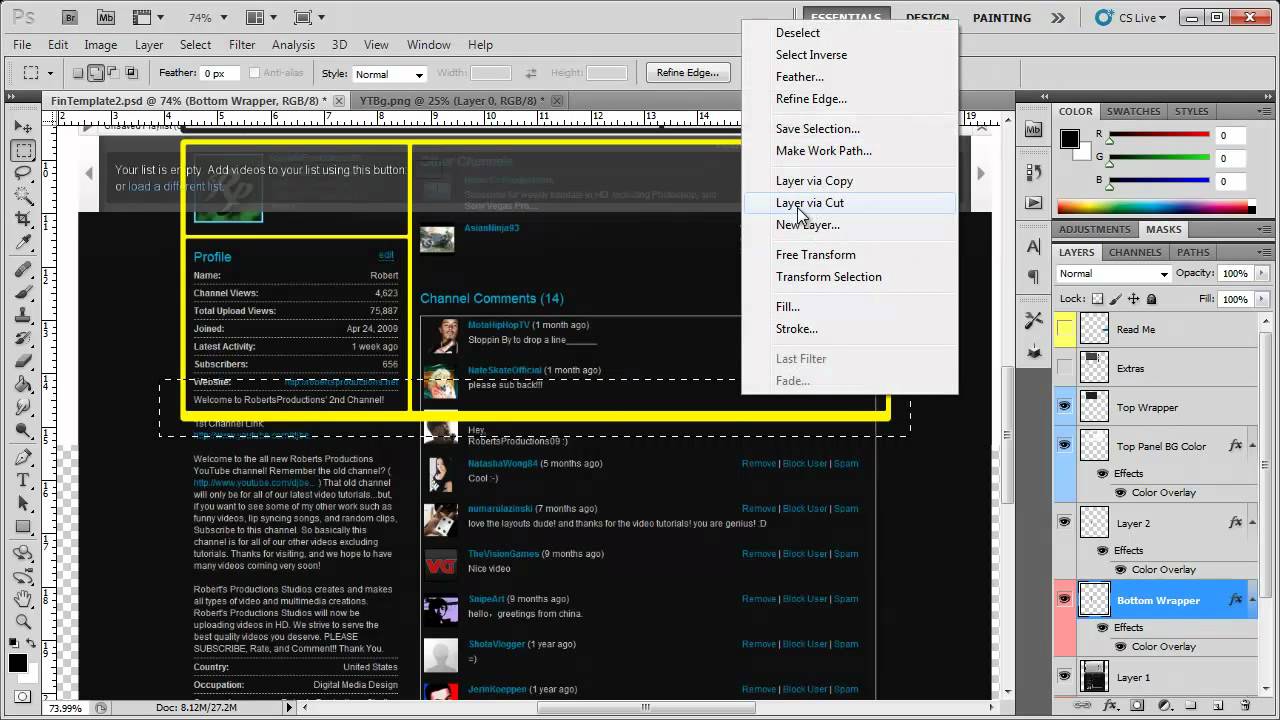Open the Paragraph panel icon

pyautogui.click(x=1034, y=276)
